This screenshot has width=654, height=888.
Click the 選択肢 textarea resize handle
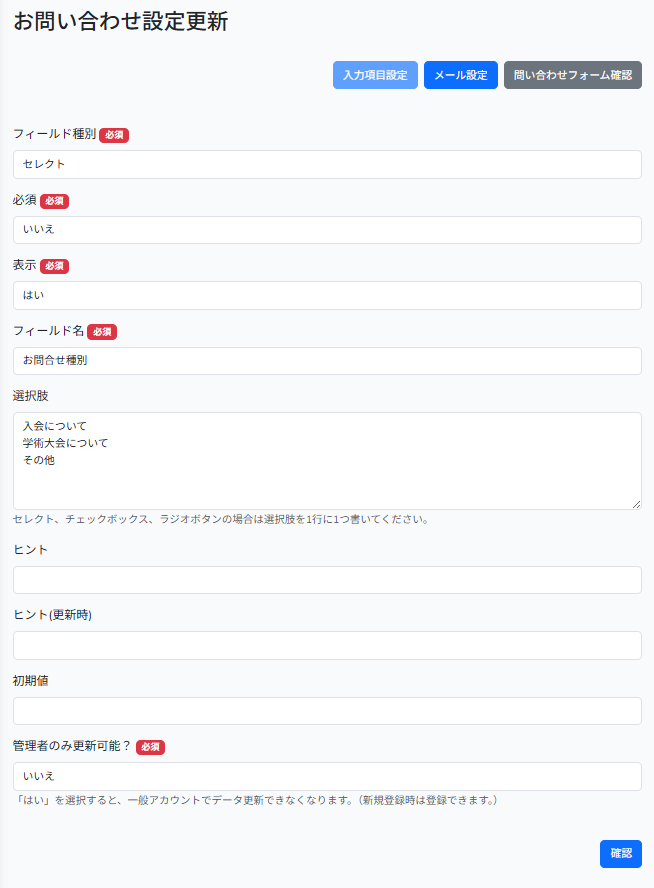pos(635,503)
